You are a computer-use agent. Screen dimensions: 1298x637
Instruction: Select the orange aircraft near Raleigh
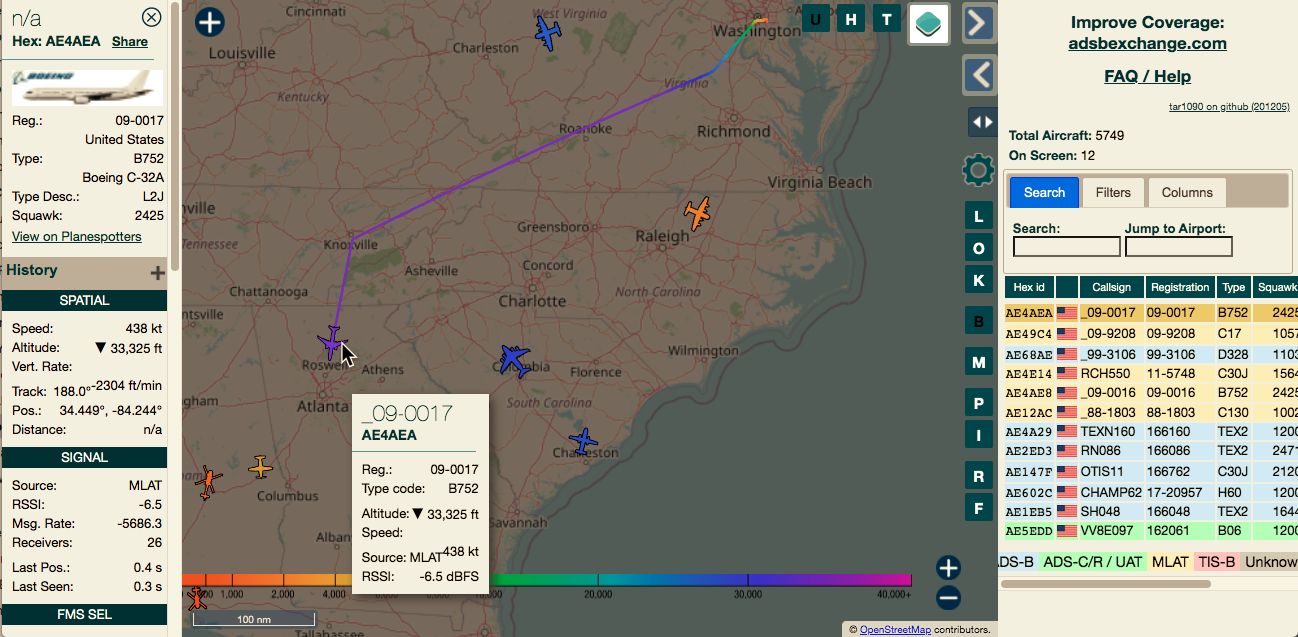(698, 213)
